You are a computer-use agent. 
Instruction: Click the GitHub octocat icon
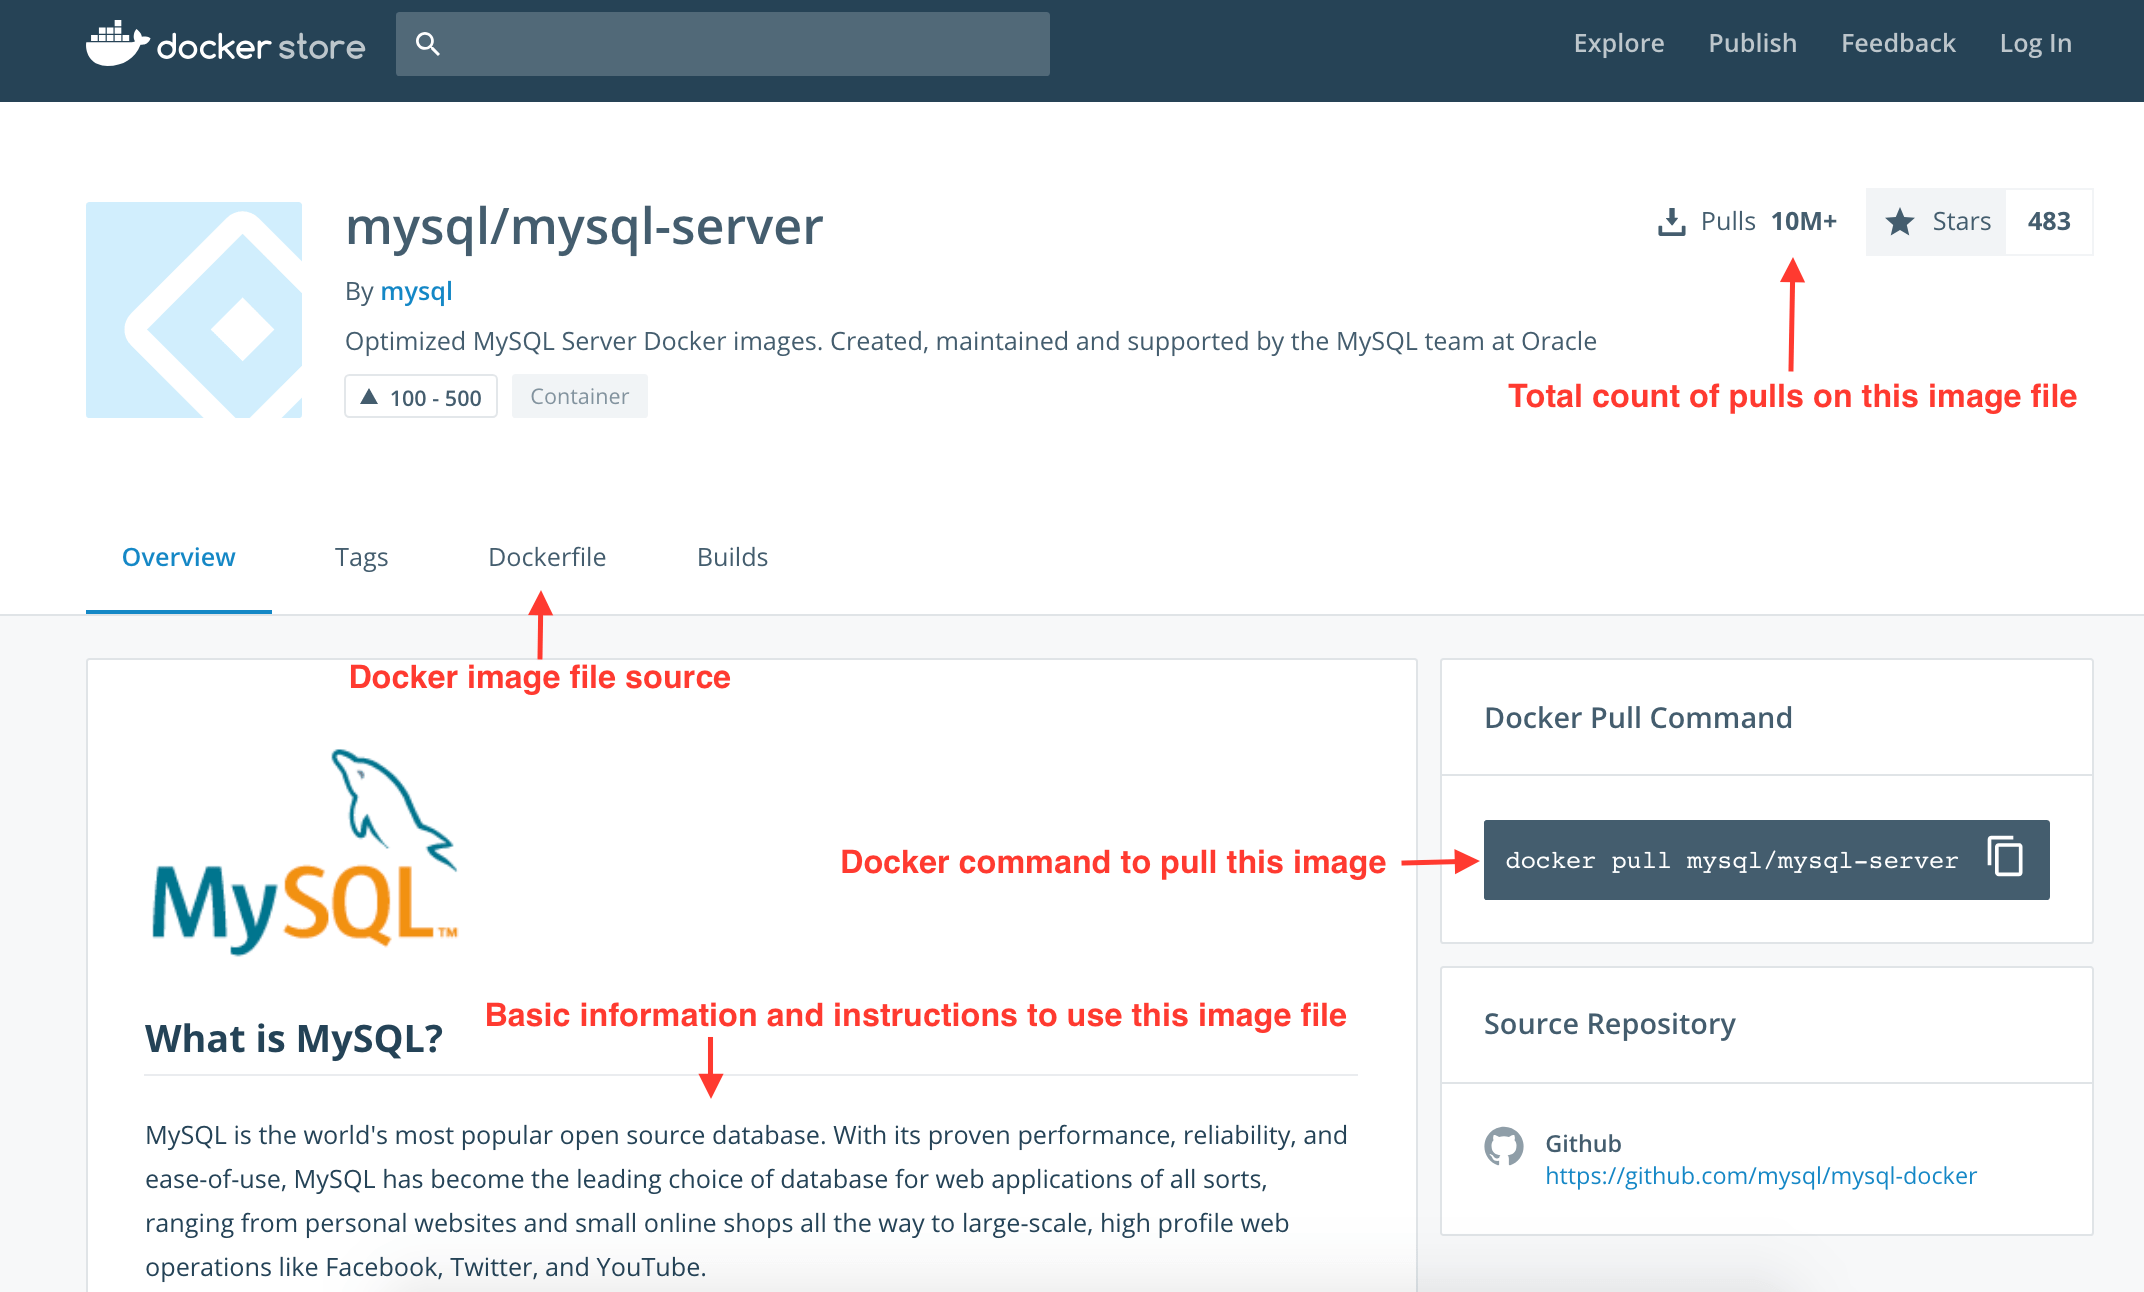point(1504,1147)
